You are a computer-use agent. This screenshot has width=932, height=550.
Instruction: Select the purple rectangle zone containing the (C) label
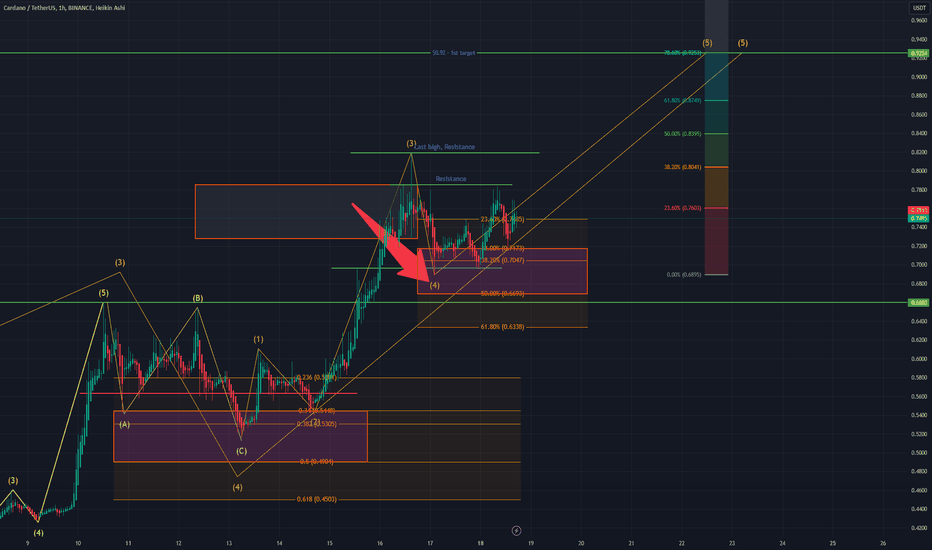point(240,436)
